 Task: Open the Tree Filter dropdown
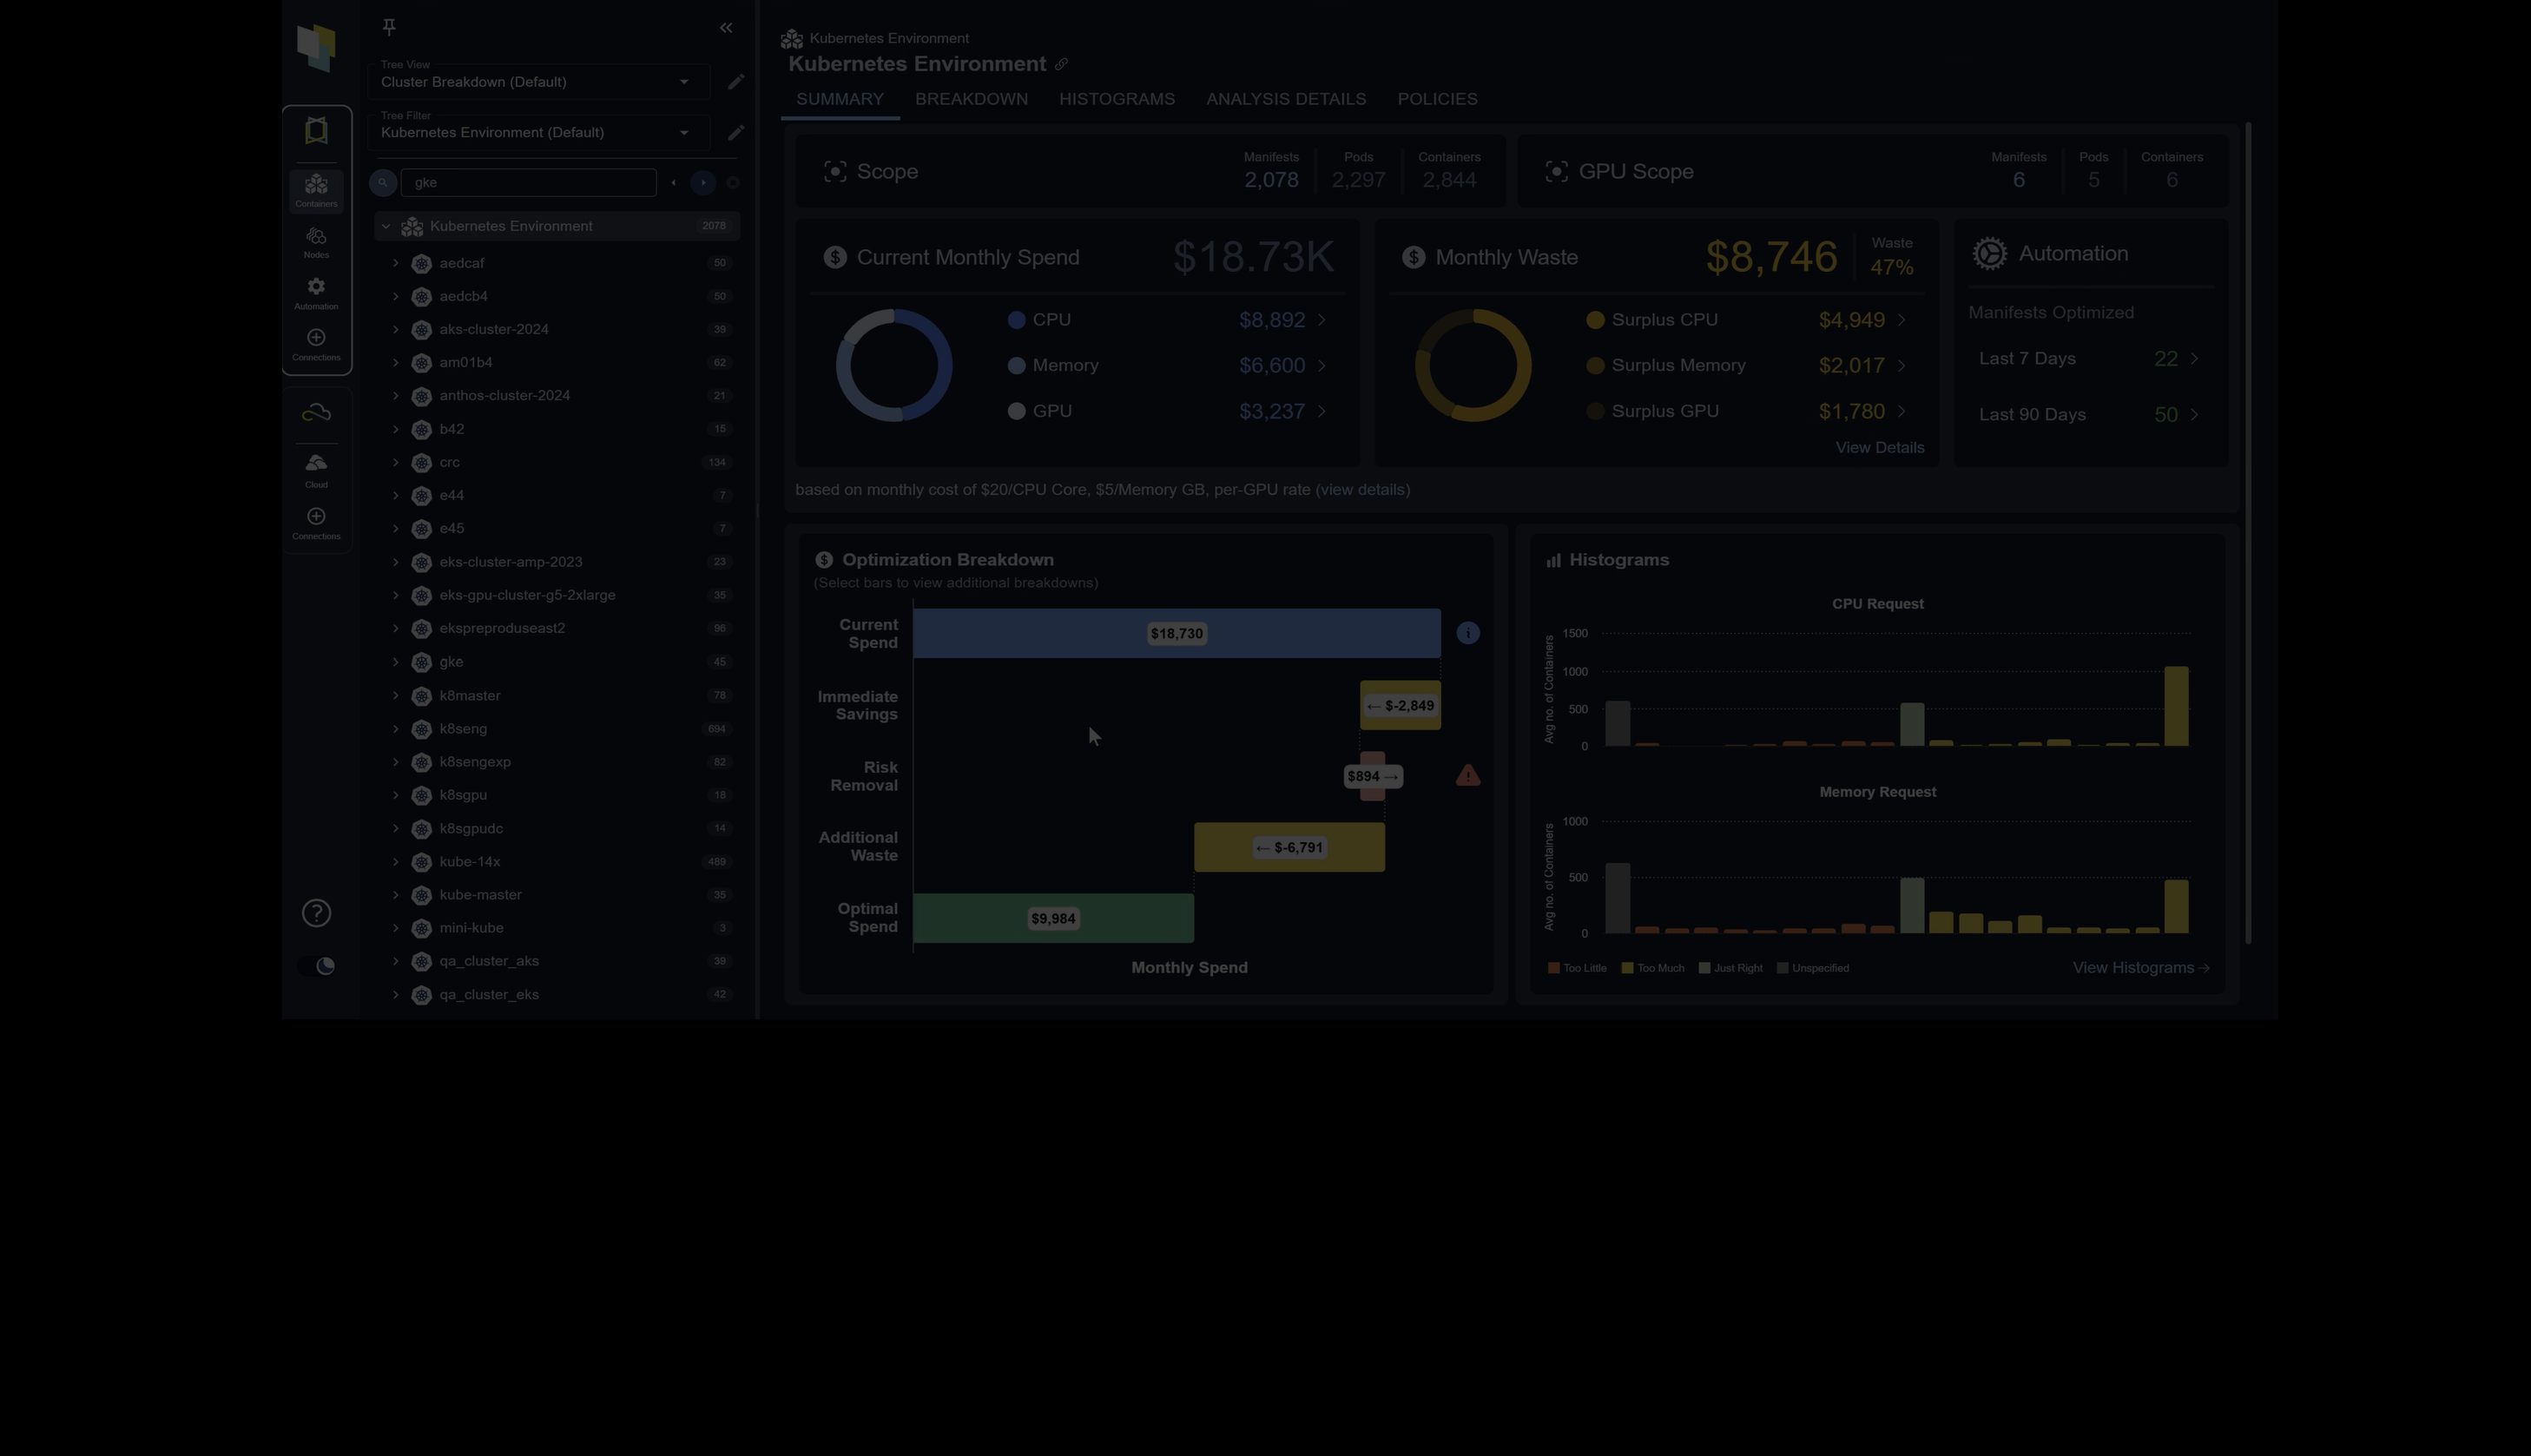[538, 133]
